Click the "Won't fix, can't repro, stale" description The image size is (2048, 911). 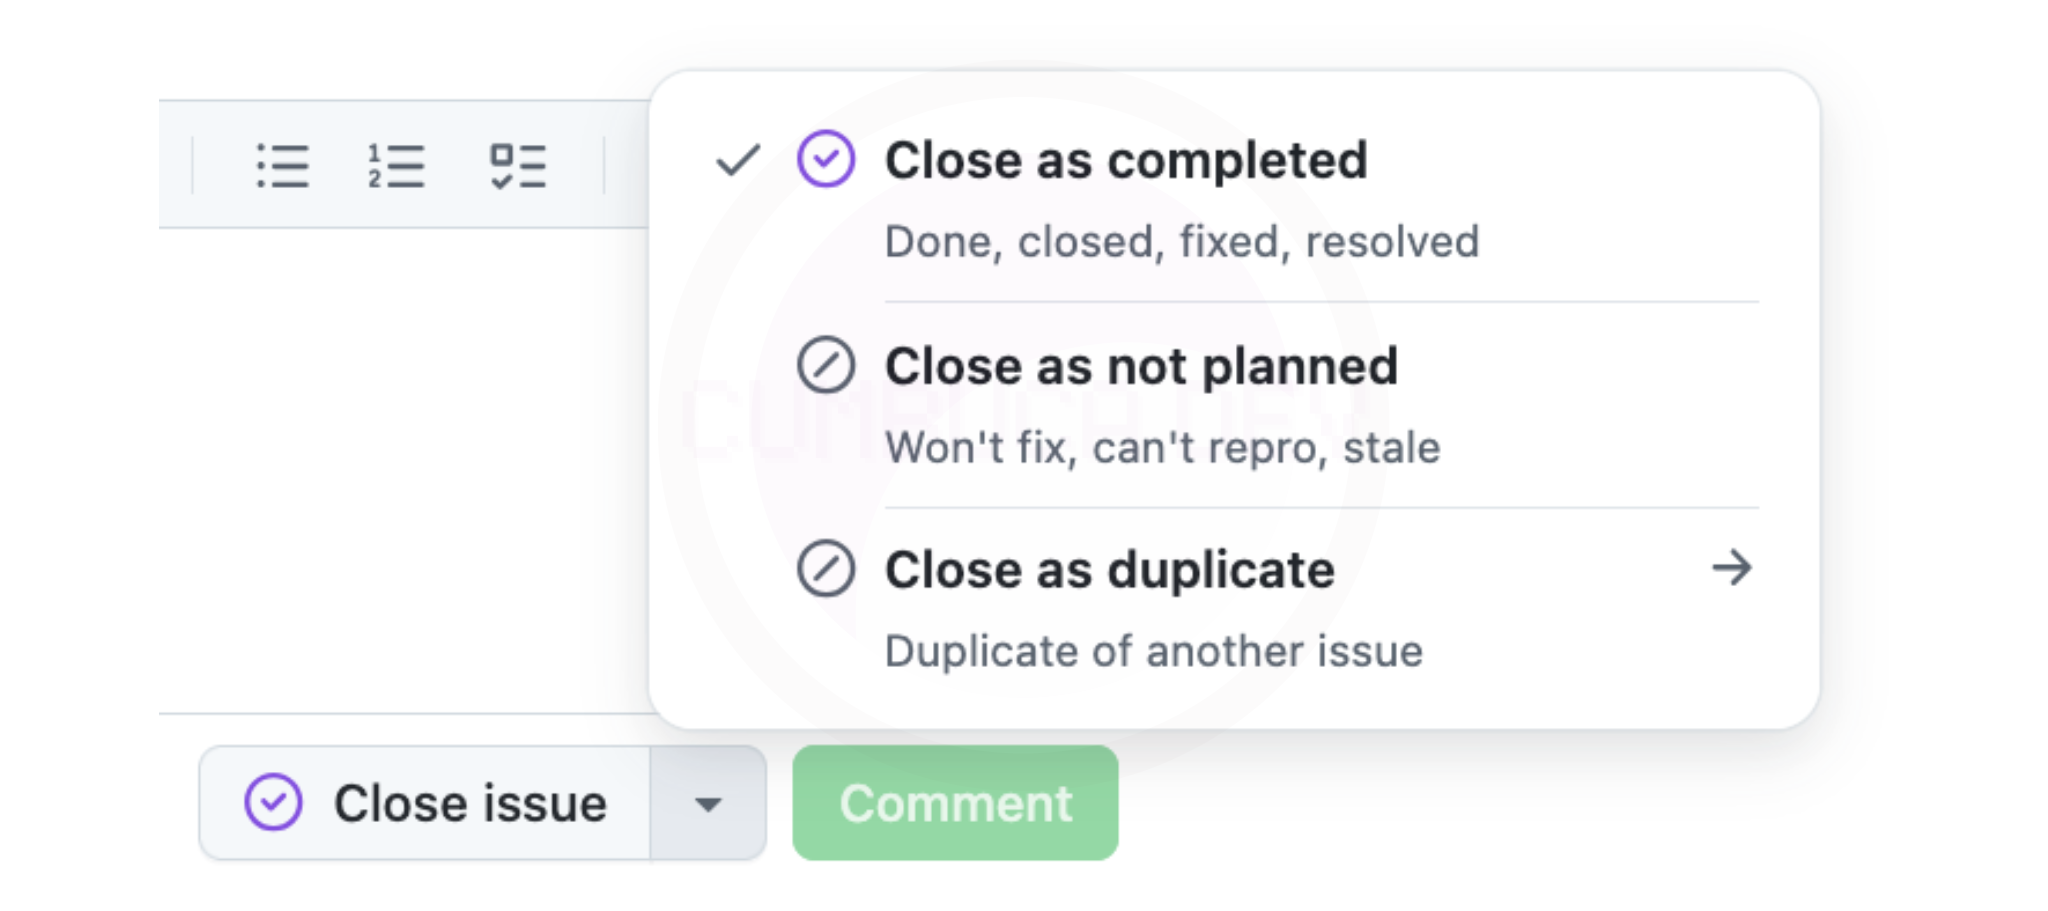1162,448
